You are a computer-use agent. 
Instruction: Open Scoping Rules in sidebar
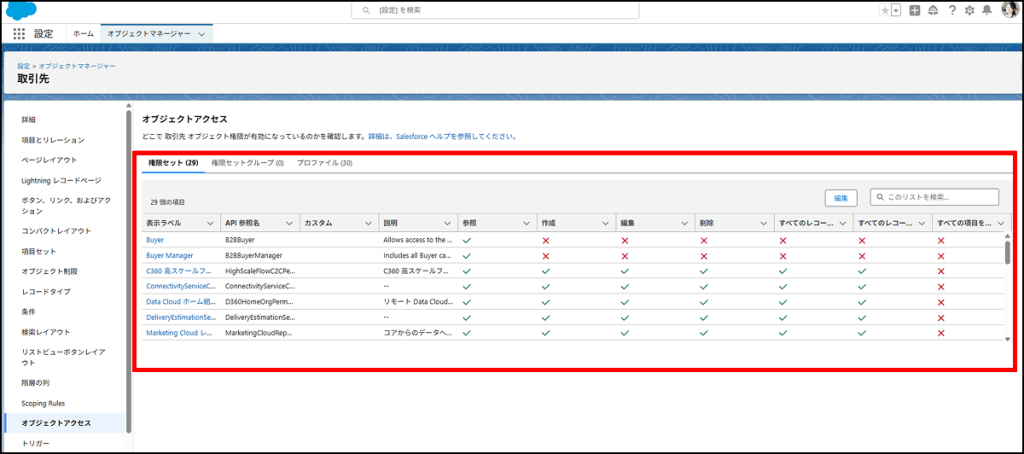tap(43, 403)
